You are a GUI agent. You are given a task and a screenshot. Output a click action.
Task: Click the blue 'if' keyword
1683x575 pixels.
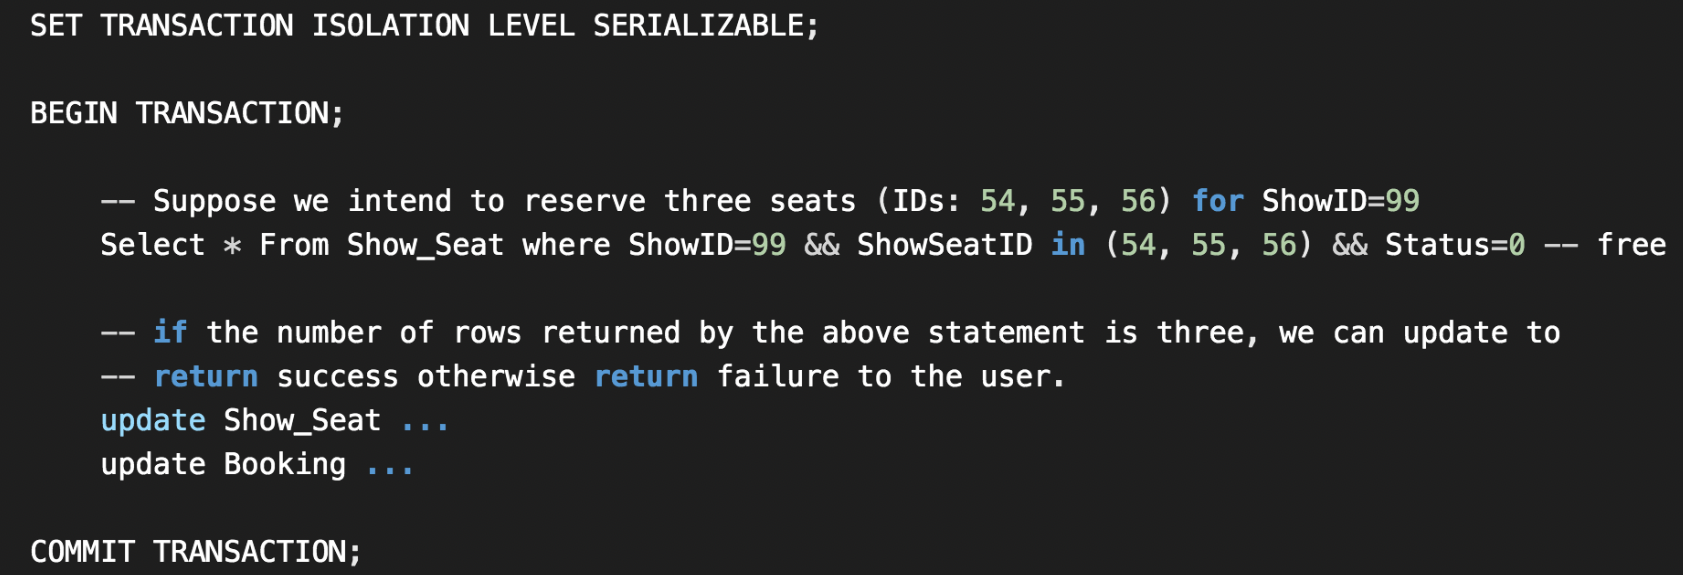[x=170, y=332]
